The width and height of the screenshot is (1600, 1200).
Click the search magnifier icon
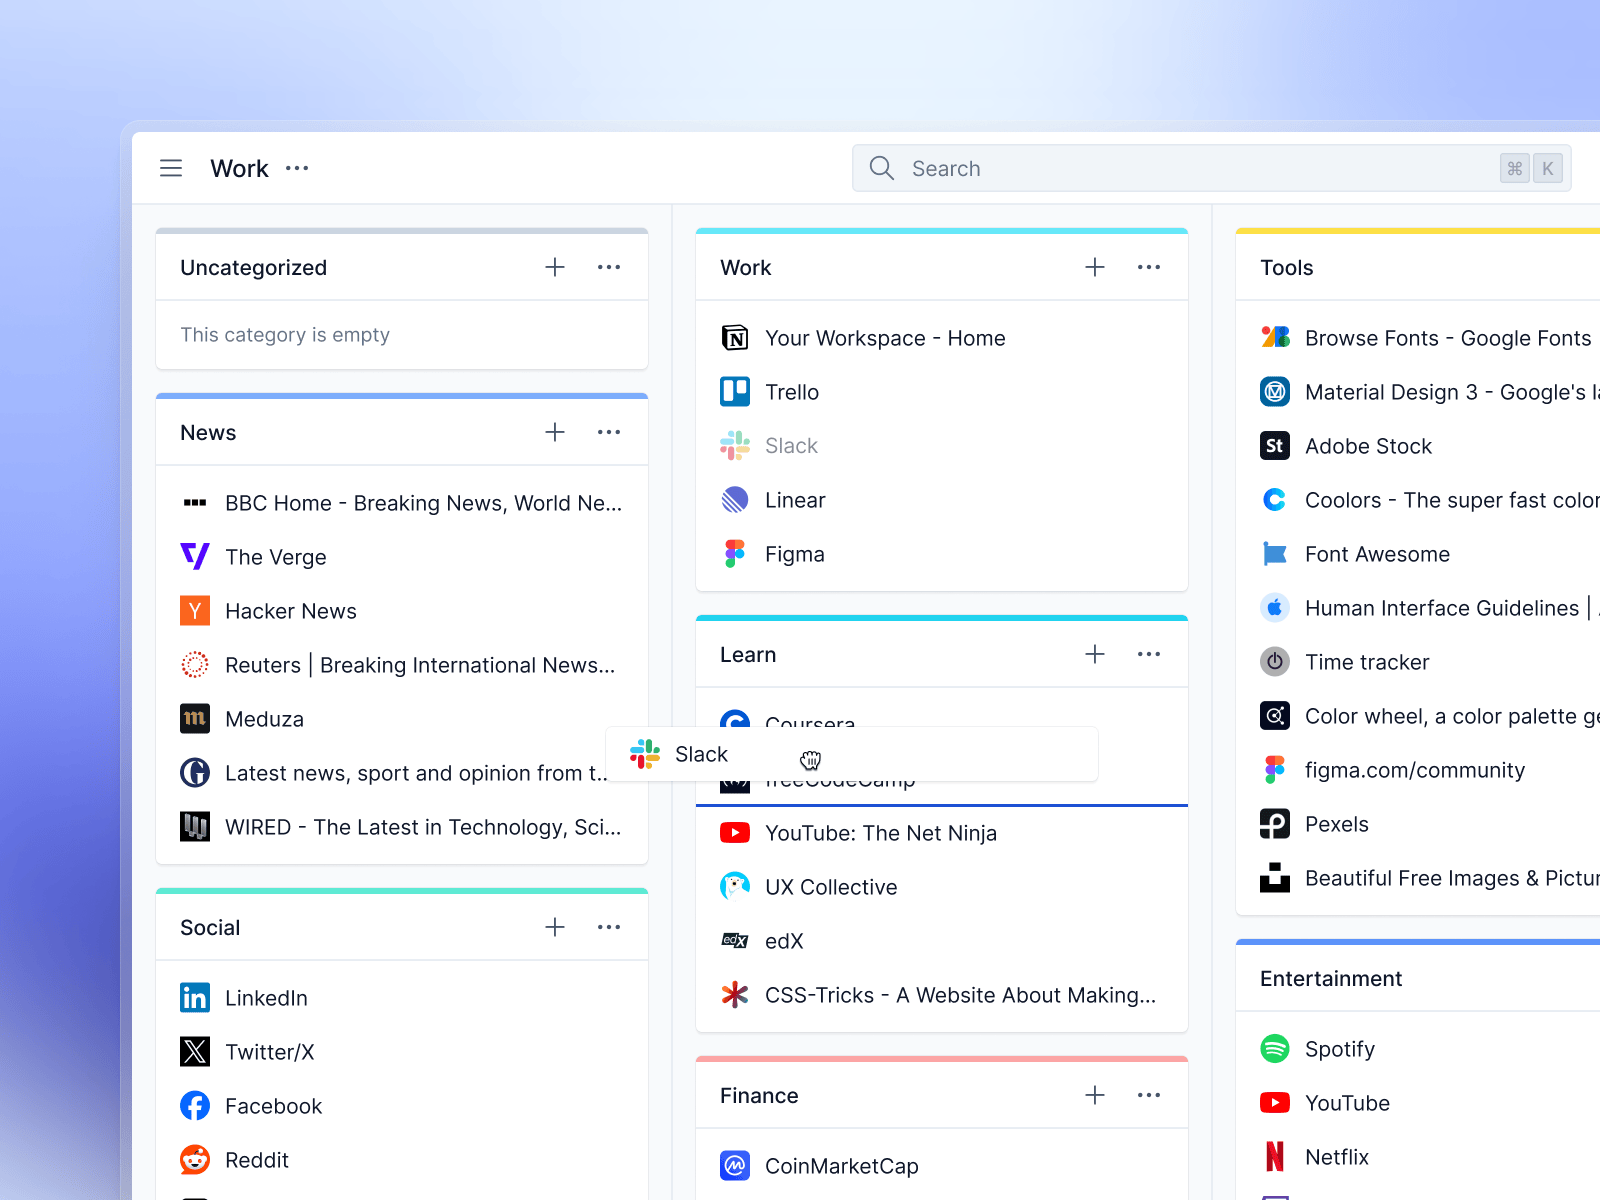(x=881, y=168)
